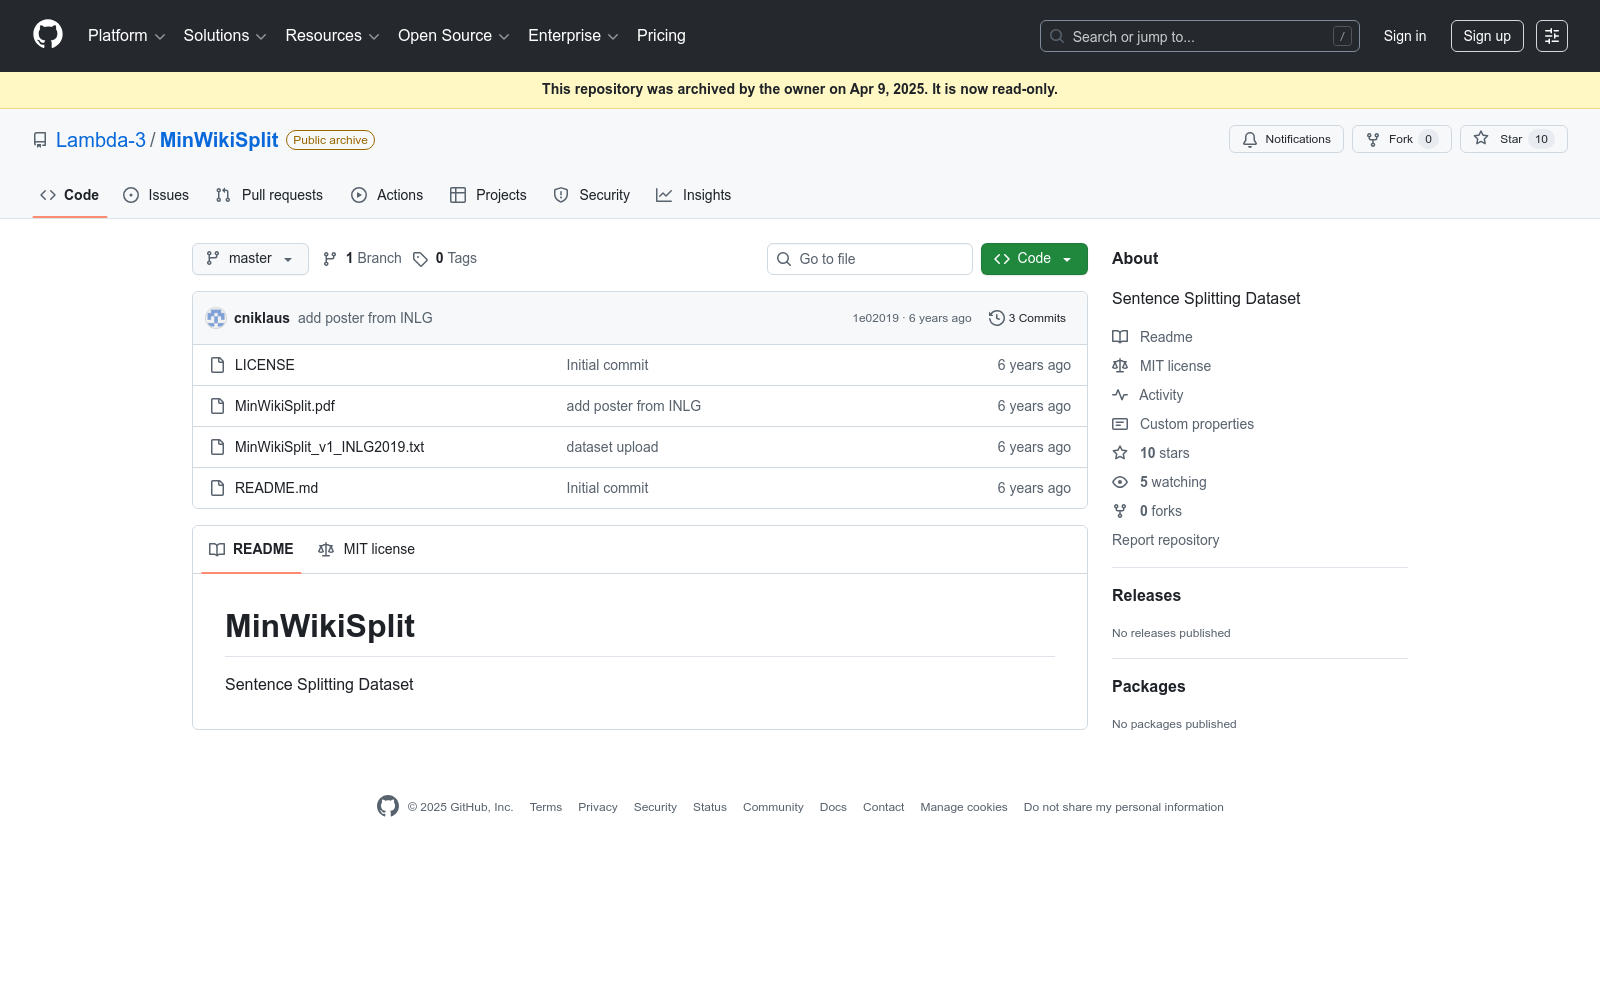Click Report repository link
Viewport: 1600px width, 1000px height.
click(1166, 540)
